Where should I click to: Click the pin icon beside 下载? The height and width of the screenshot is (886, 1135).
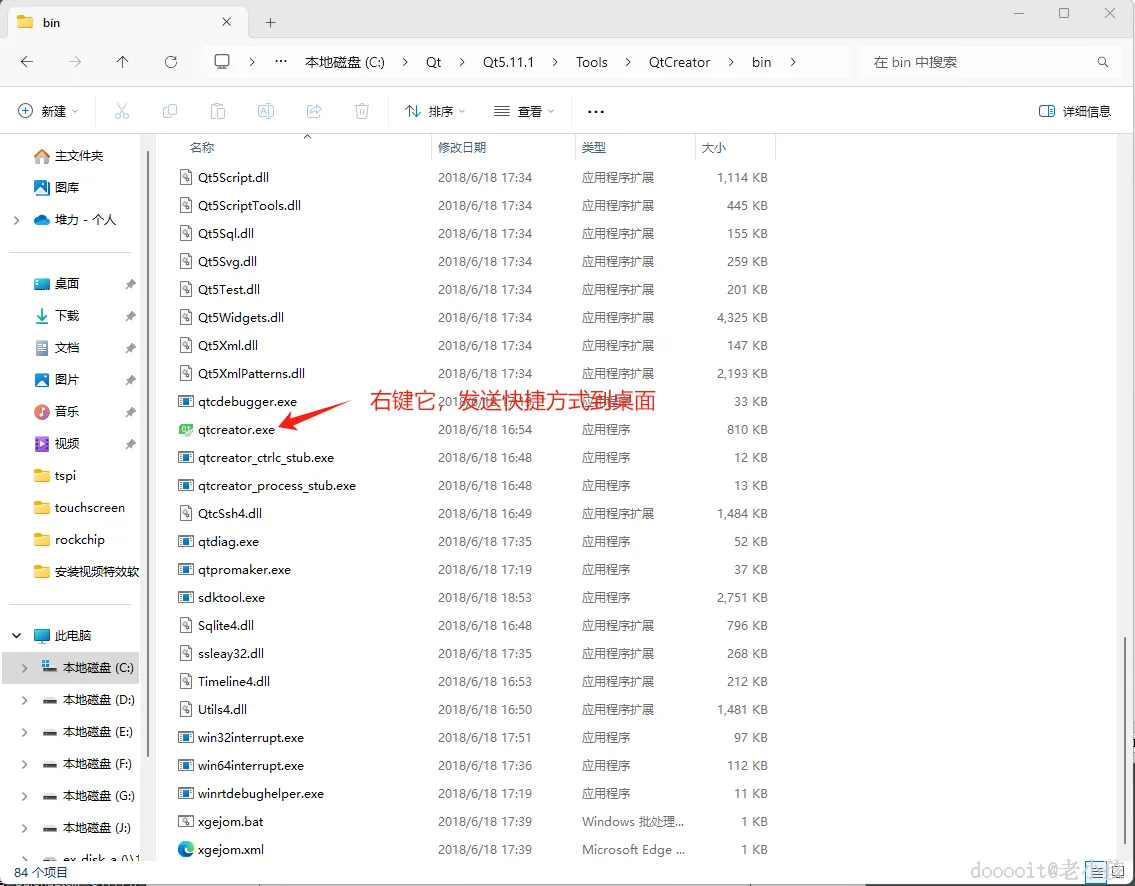(x=130, y=316)
